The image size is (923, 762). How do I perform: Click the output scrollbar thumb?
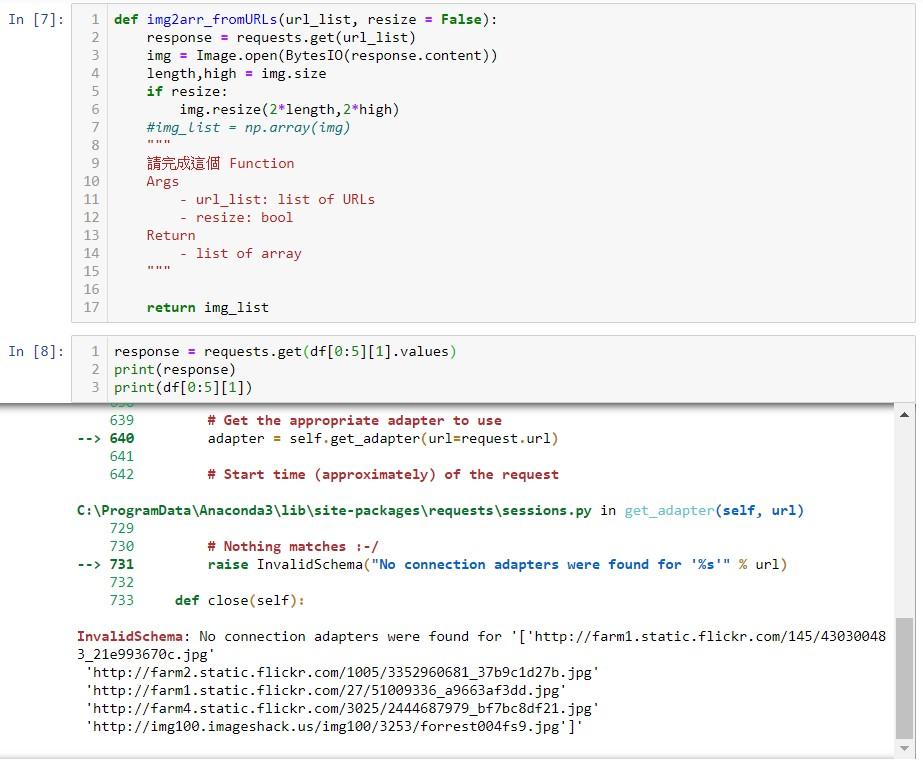point(904,677)
